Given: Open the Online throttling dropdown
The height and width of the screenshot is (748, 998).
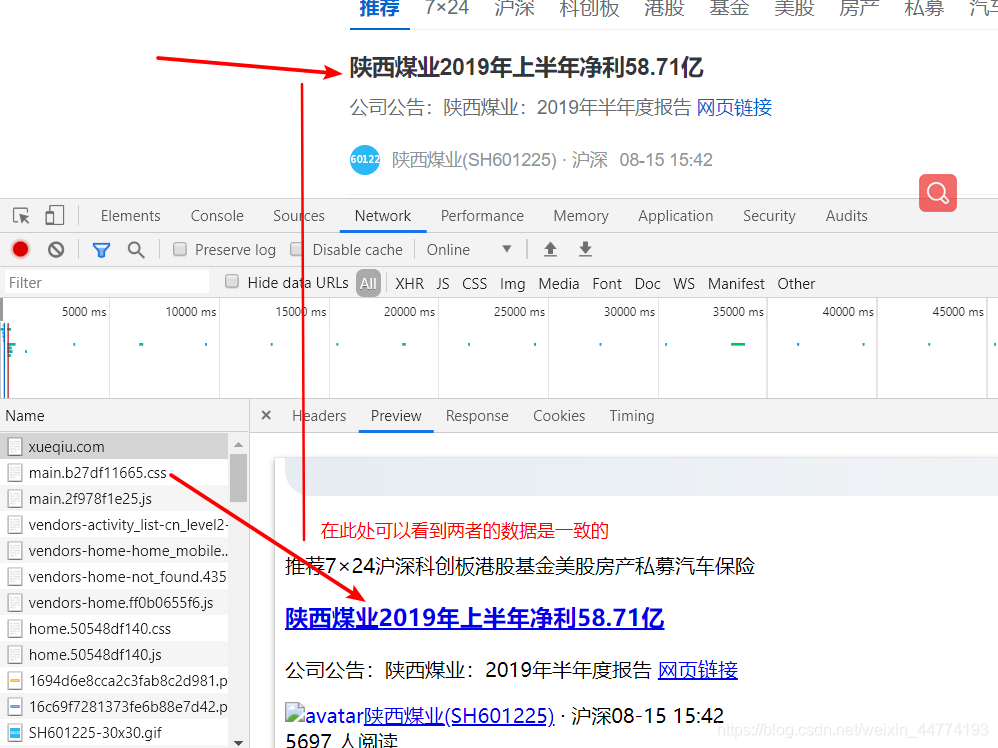Looking at the screenshot, I should pyautogui.click(x=469, y=250).
